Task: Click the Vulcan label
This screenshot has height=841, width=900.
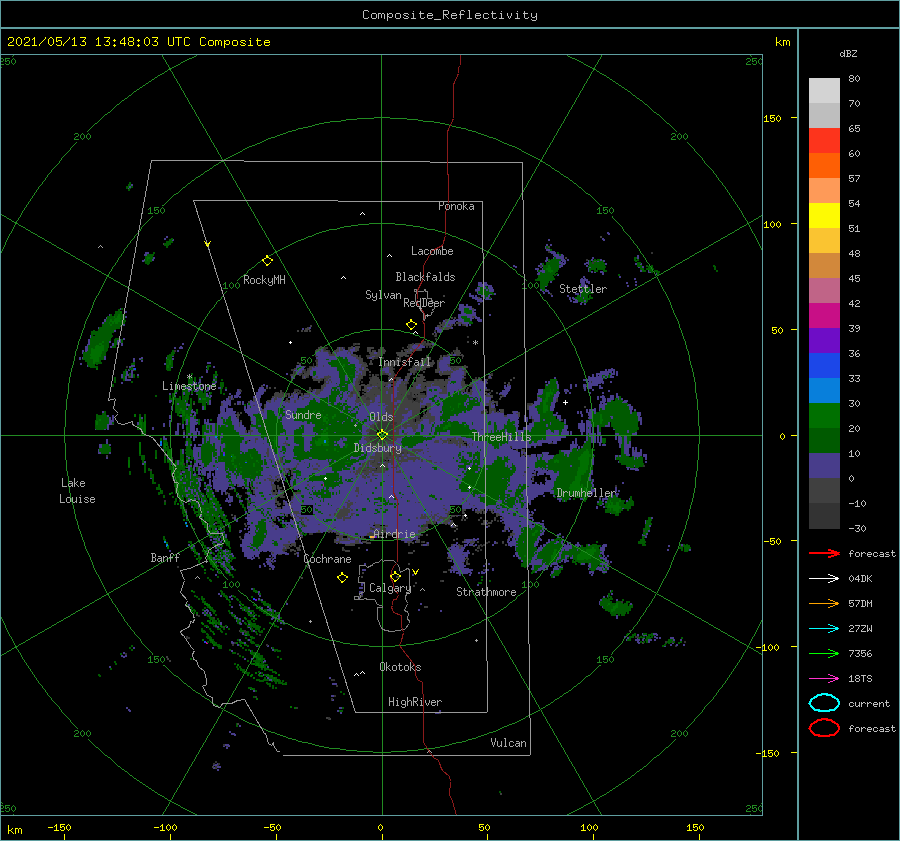Action: [x=508, y=743]
